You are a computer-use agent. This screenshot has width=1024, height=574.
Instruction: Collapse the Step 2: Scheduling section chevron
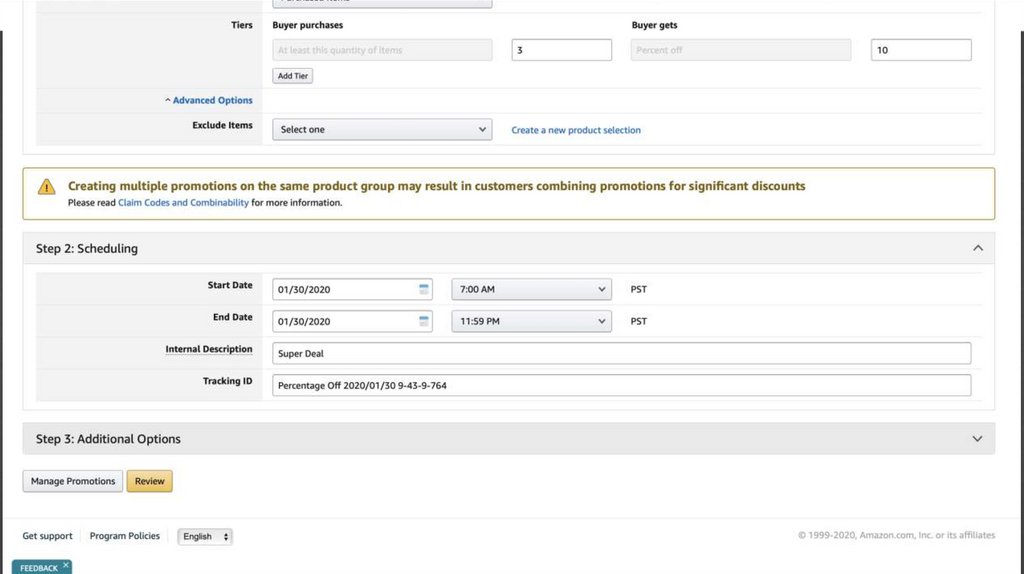[x=977, y=249]
